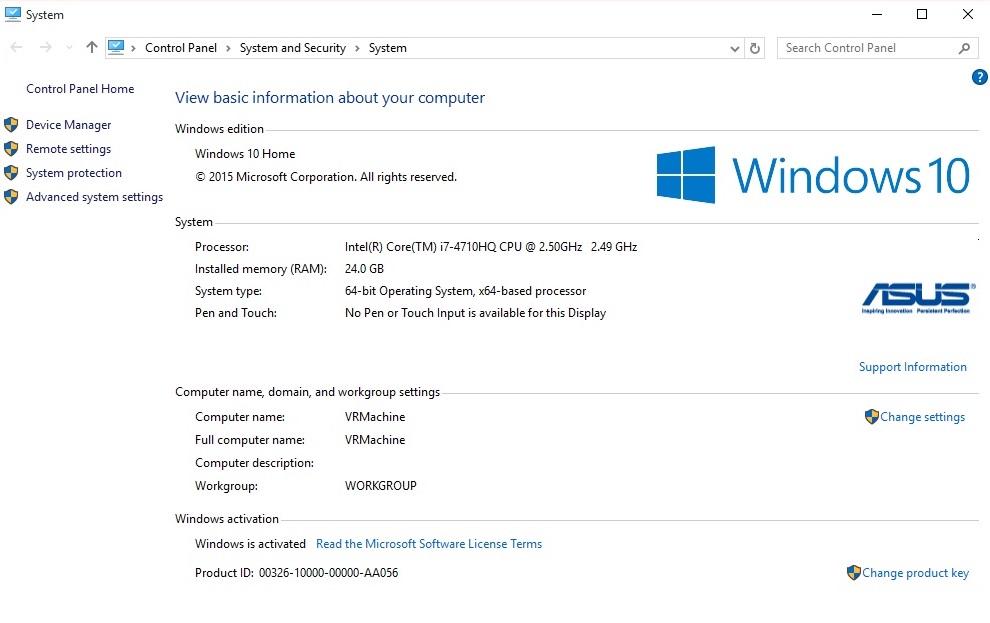Select the No Pen or Touch Input text

475,313
